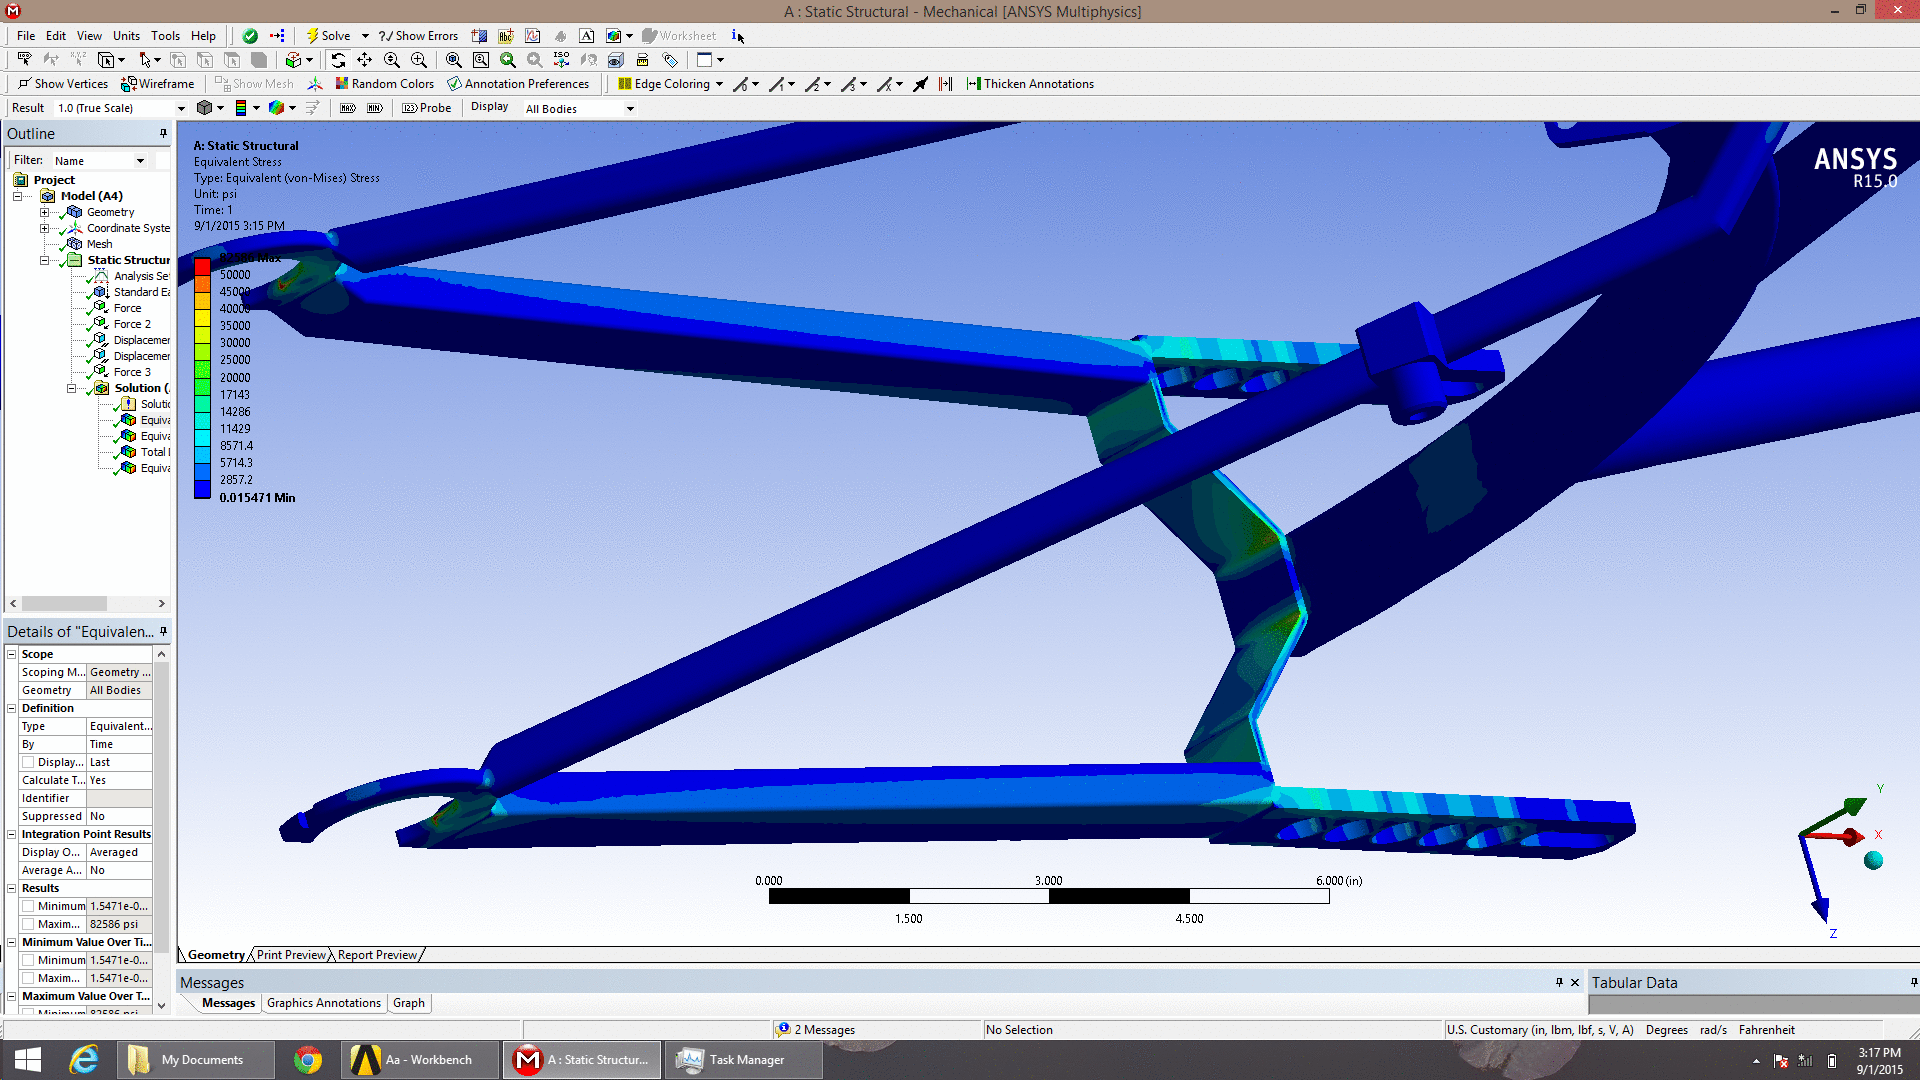Click the Rotate view tool icon
Screen dimensions: 1920x1080
(x=338, y=60)
